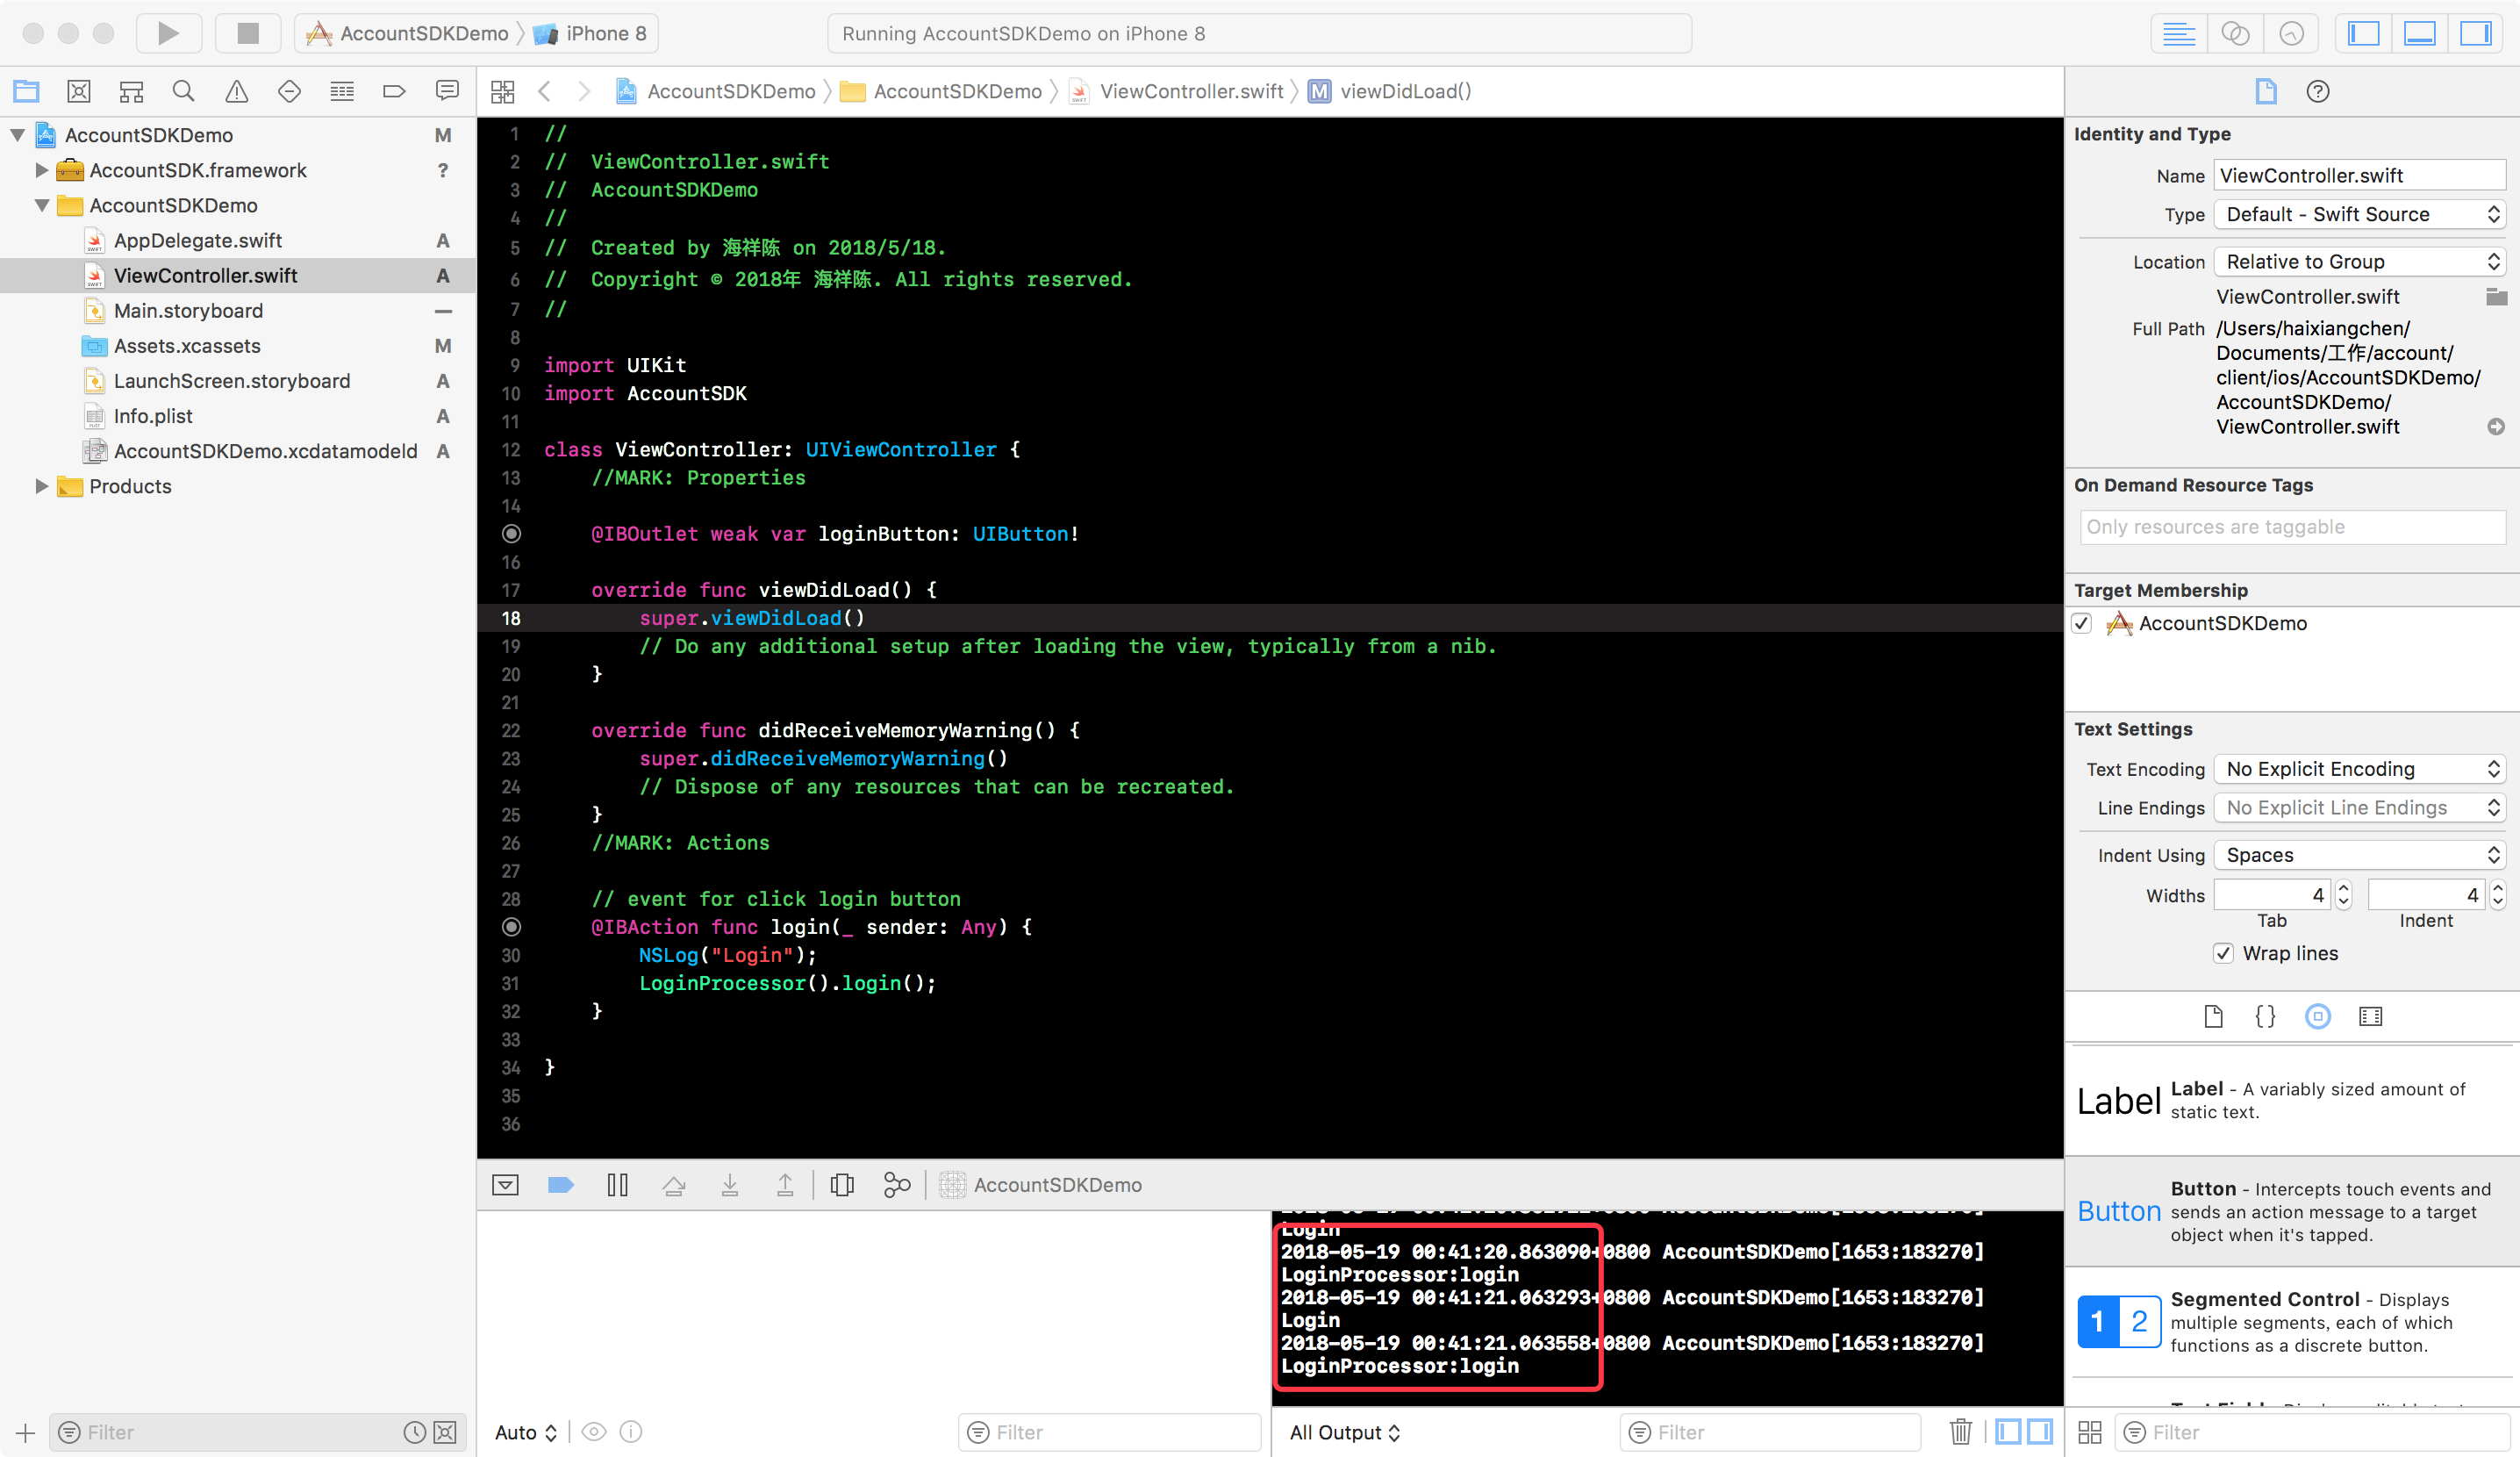Toggle the variables view pane
The width and height of the screenshot is (2520, 1457).
[2007, 1431]
